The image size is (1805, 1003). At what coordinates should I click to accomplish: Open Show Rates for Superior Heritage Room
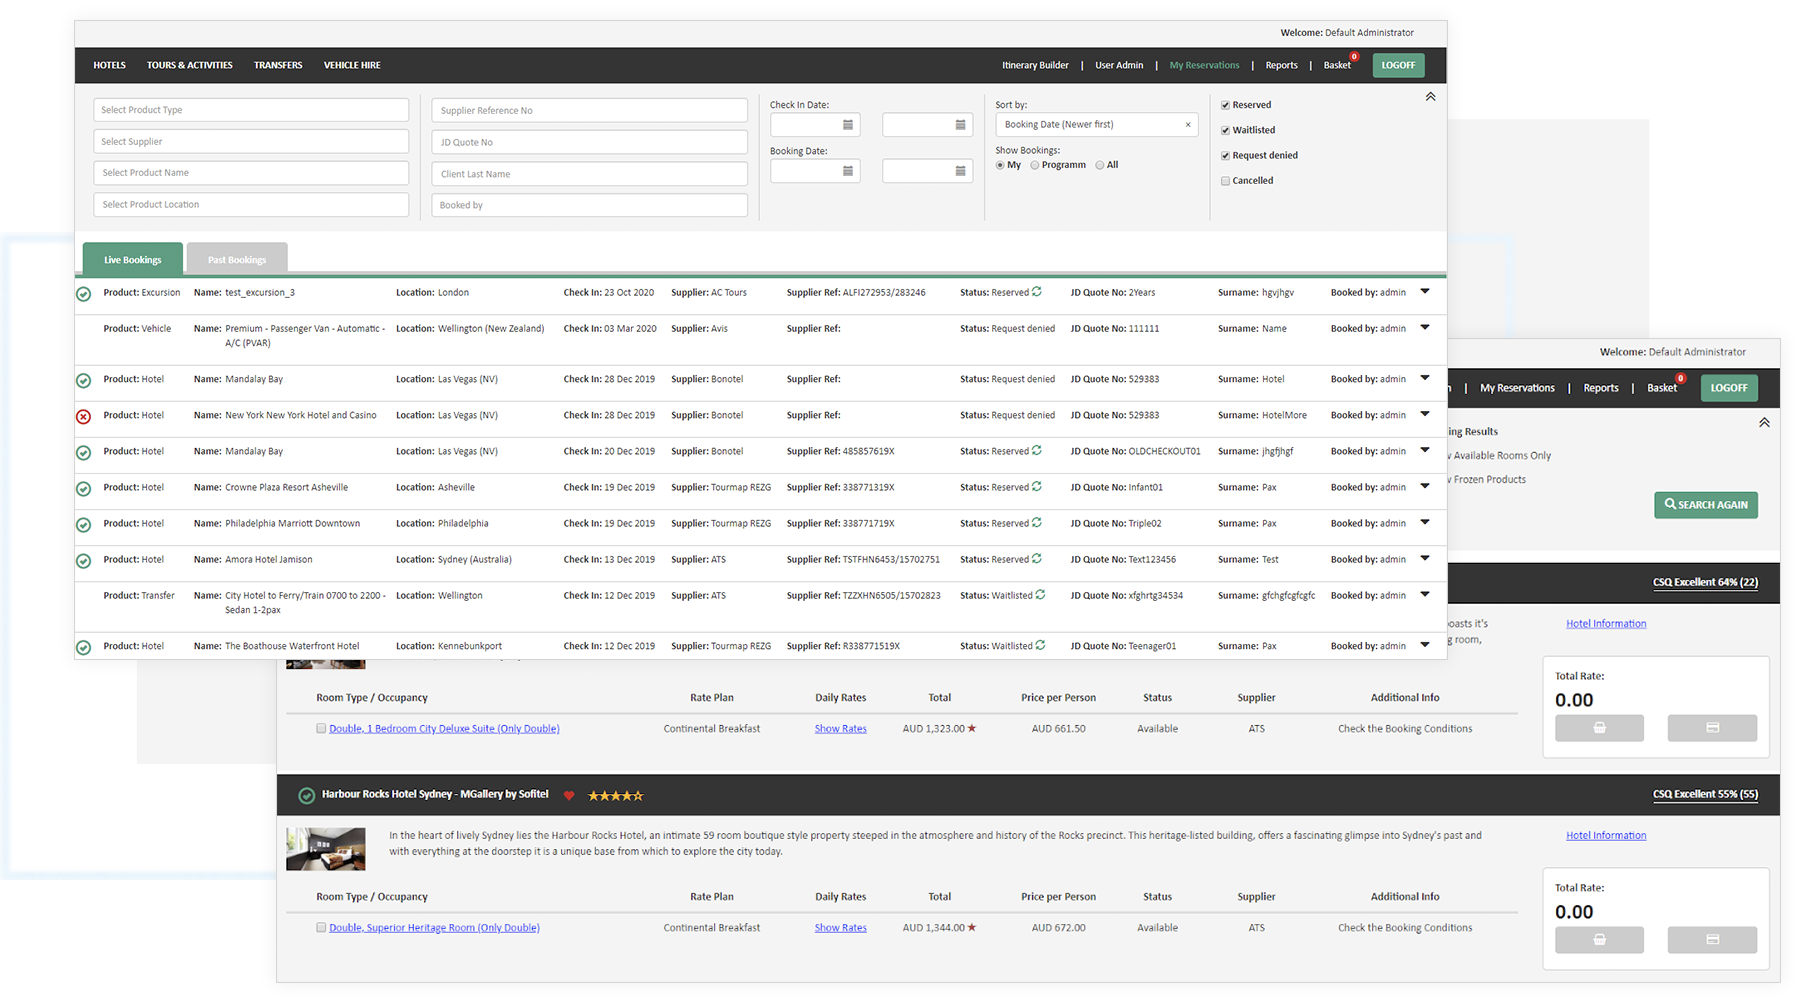coord(840,927)
